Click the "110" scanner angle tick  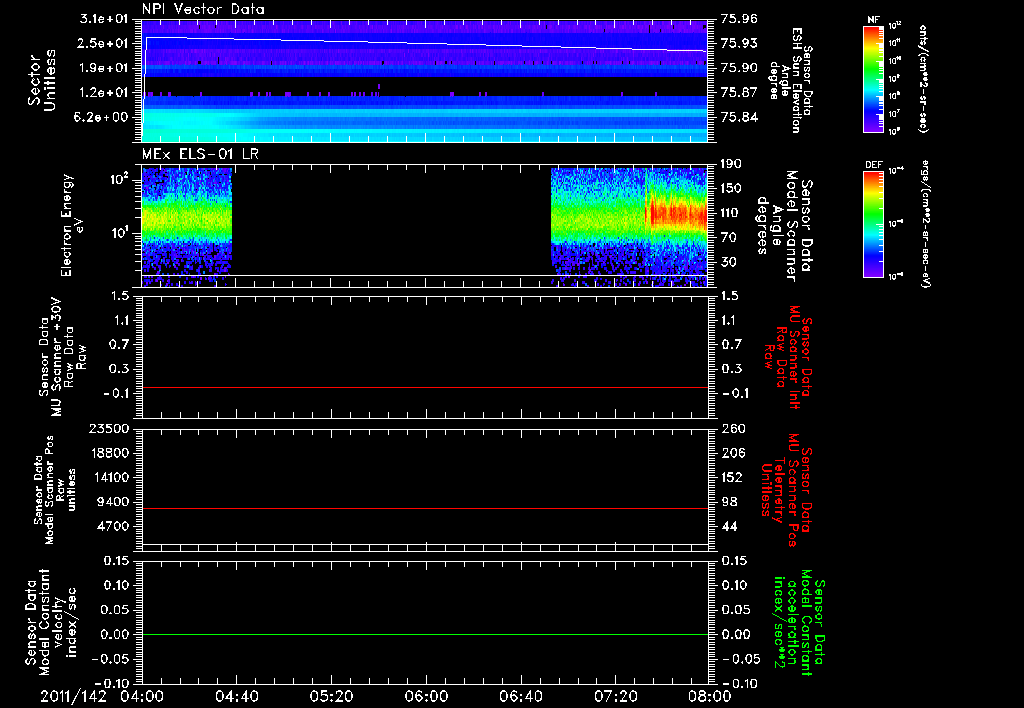[x=731, y=213]
